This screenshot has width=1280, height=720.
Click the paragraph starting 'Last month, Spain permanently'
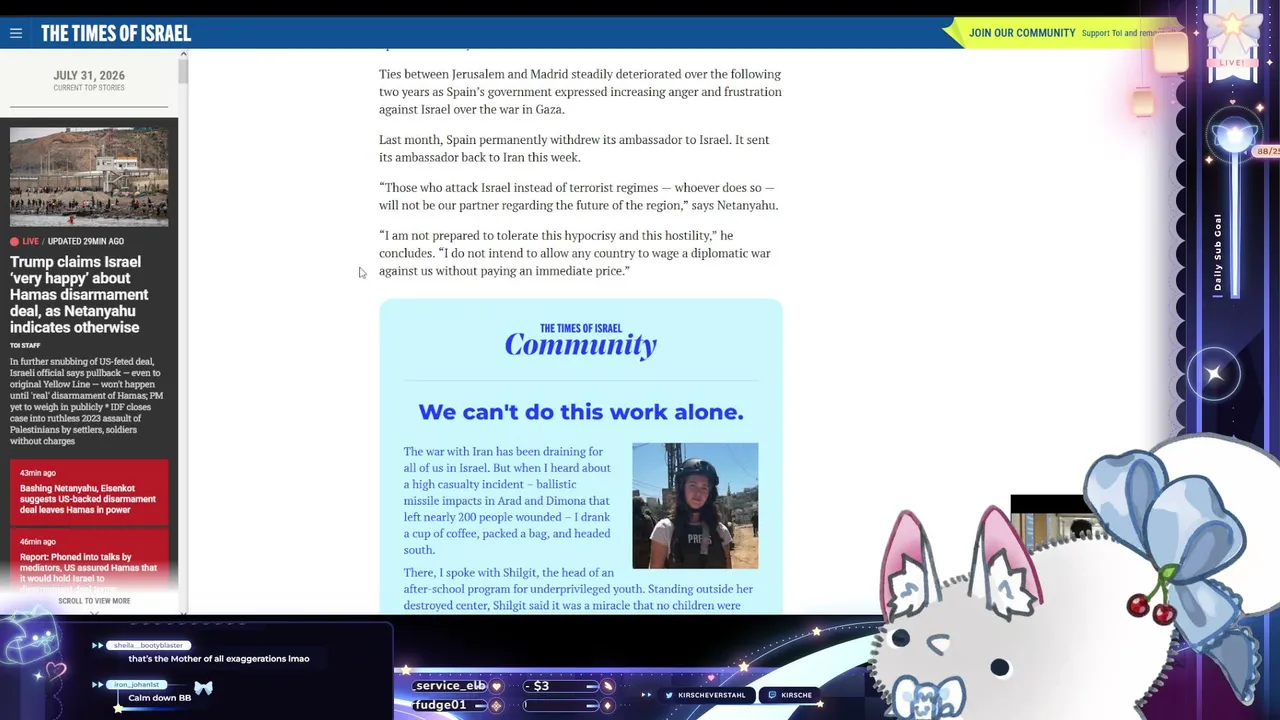pyautogui.click(x=574, y=148)
